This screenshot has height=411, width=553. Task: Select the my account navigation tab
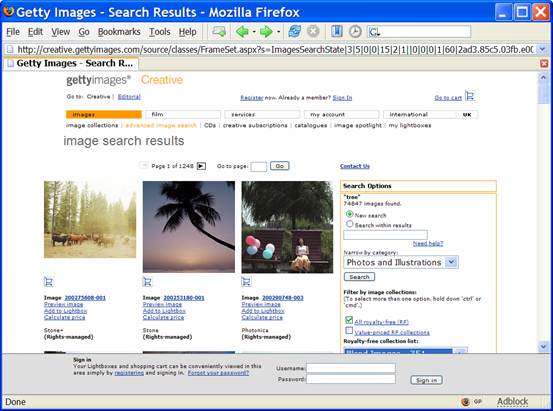click(x=341, y=114)
